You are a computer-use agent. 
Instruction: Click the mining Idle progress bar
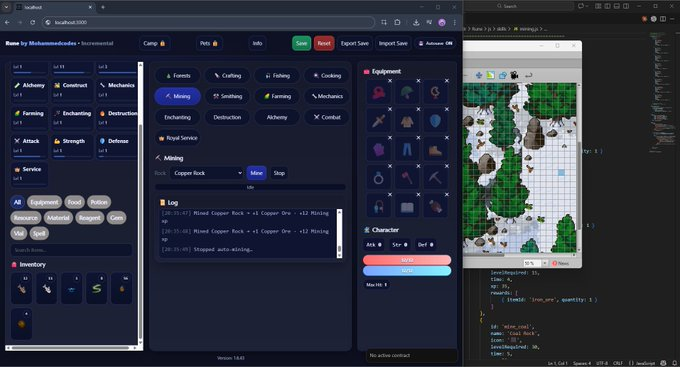(x=250, y=187)
